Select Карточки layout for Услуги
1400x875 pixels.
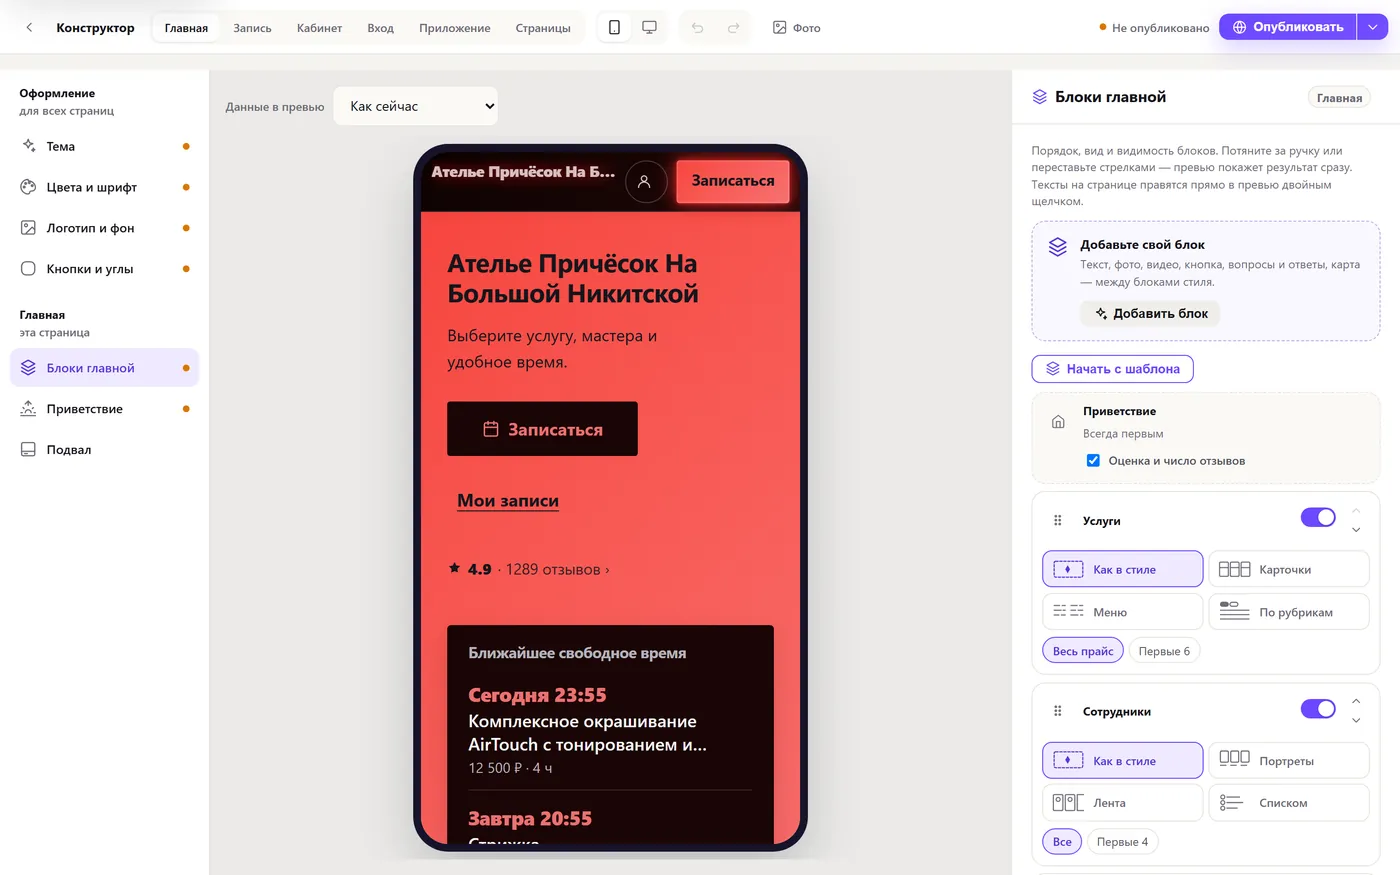click(1288, 569)
